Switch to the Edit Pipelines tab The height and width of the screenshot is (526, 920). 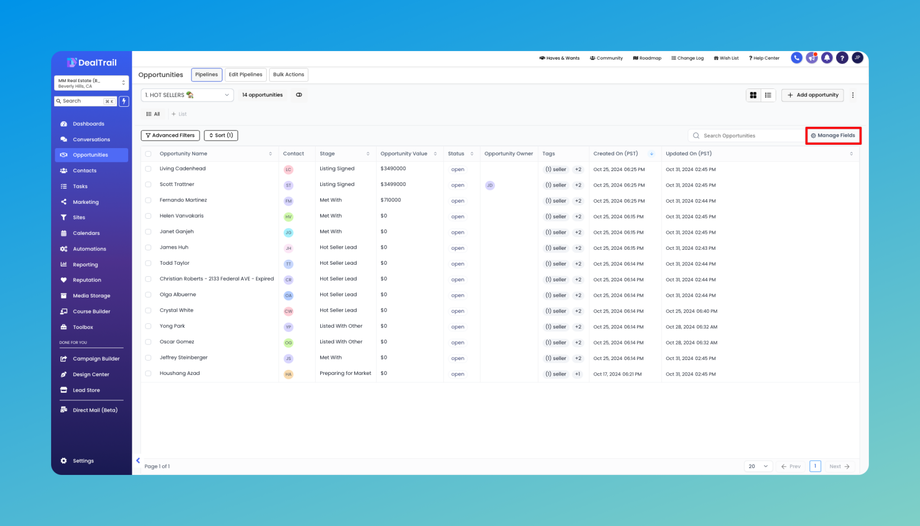(x=245, y=74)
